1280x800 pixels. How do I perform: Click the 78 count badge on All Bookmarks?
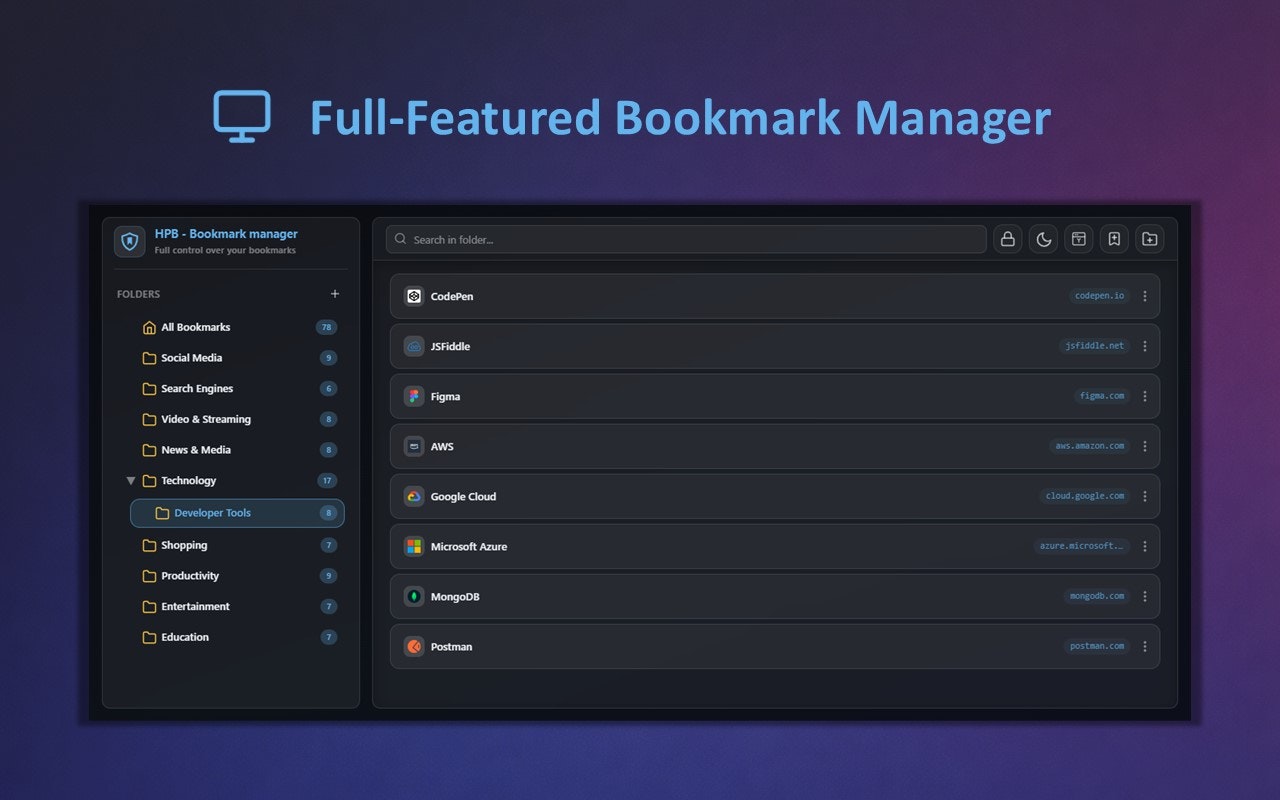(x=326, y=327)
